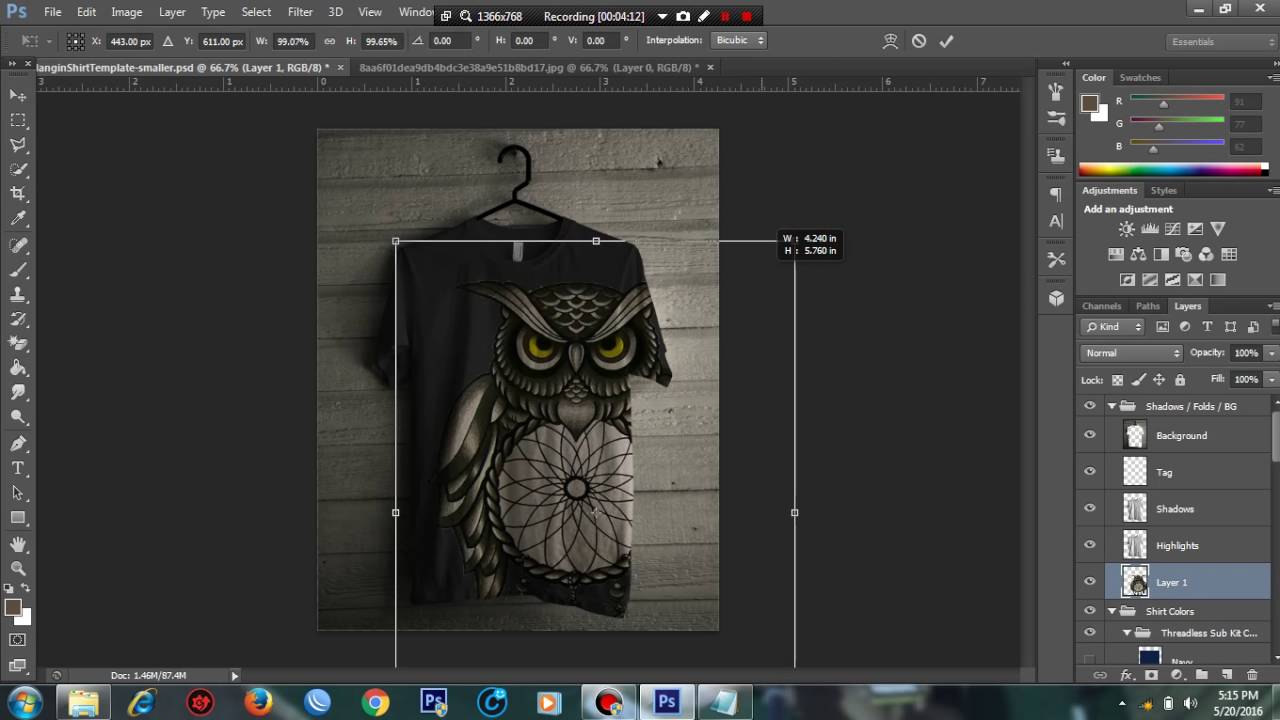Switch to warp mode in options bar
Viewport: 1280px width, 720px height.
pyautogui.click(x=890, y=41)
